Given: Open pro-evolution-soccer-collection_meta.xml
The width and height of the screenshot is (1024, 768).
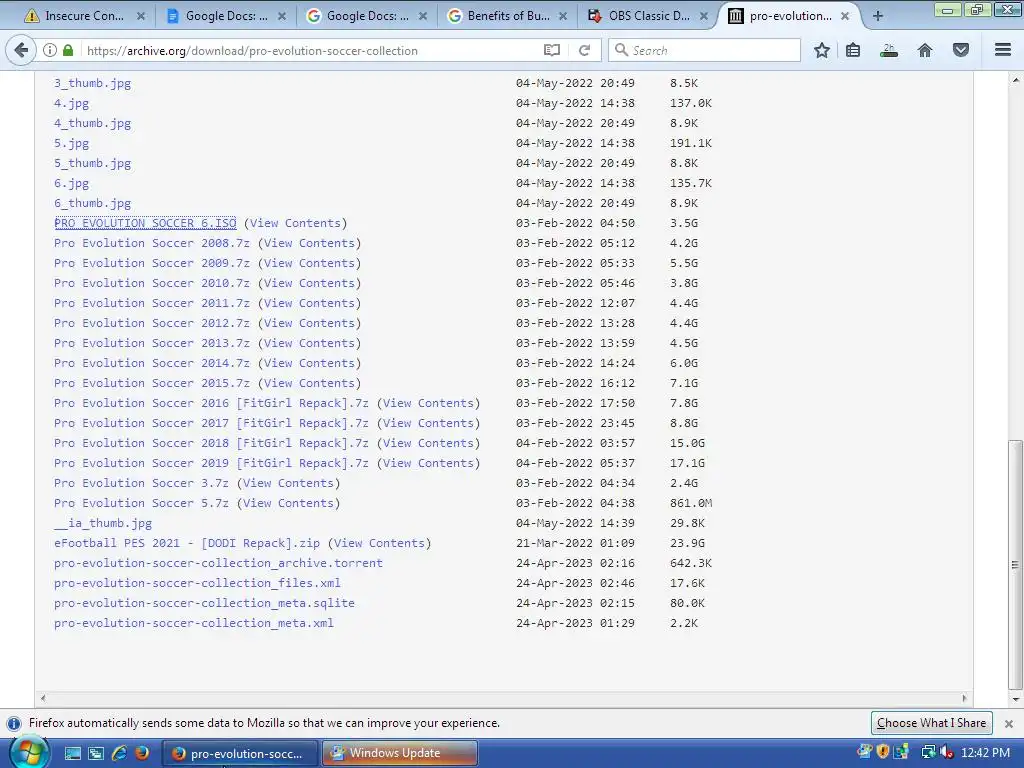Looking at the screenshot, I should coord(194,623).
